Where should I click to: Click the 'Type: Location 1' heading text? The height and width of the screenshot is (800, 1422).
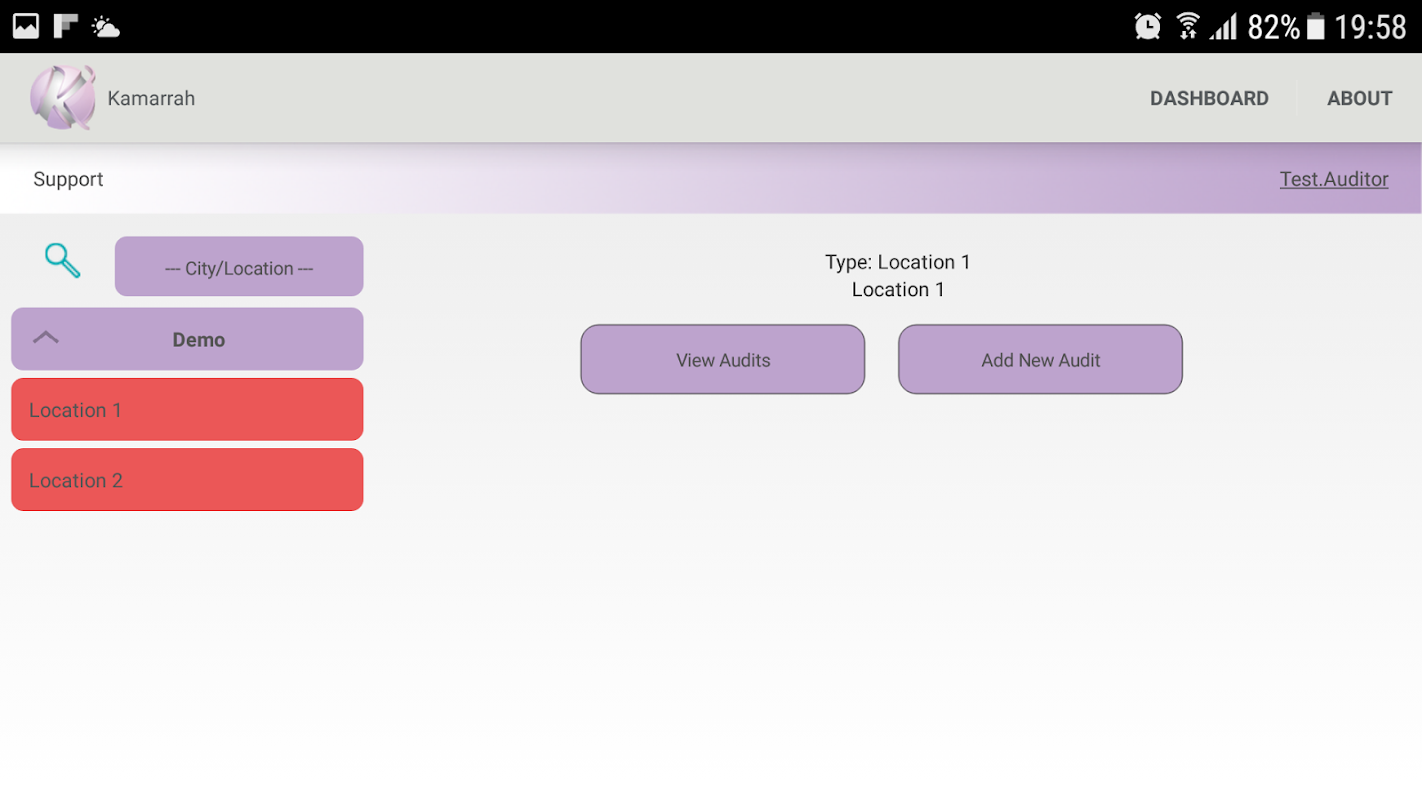pos(898,262)
